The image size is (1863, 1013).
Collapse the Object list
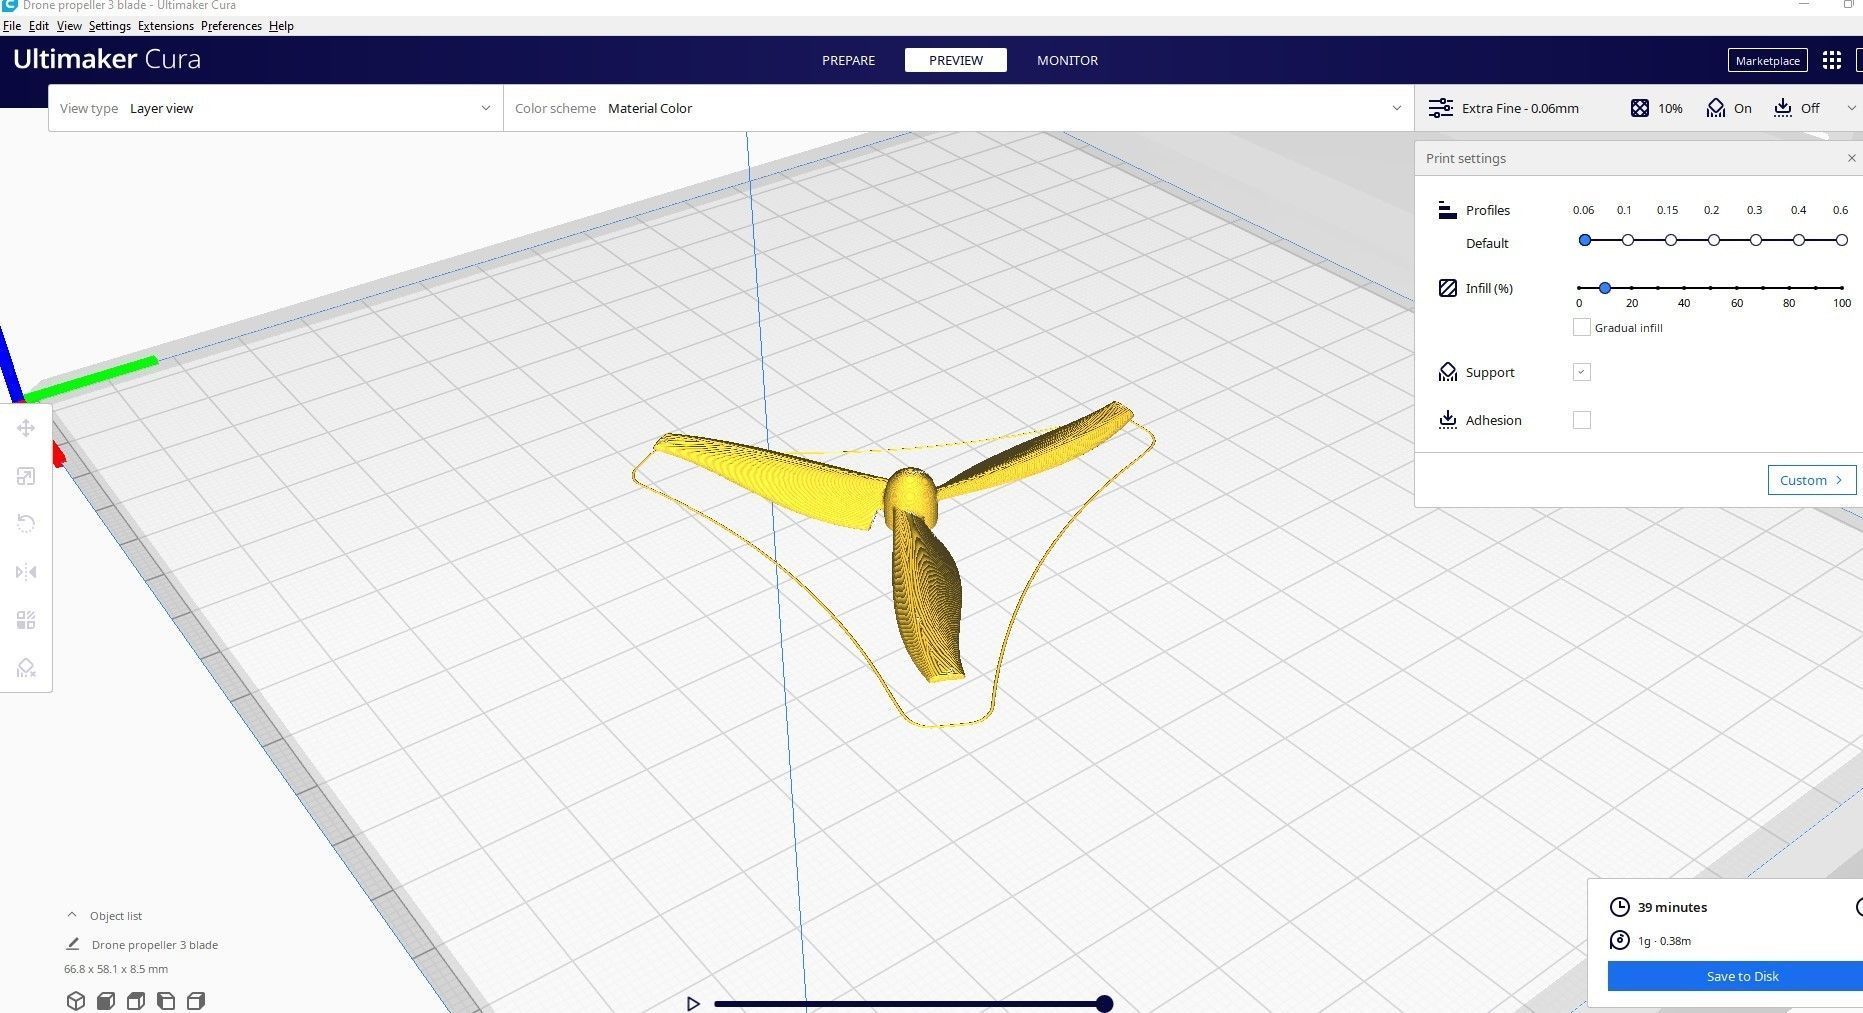pyautogui.click(x=72, y=915)
